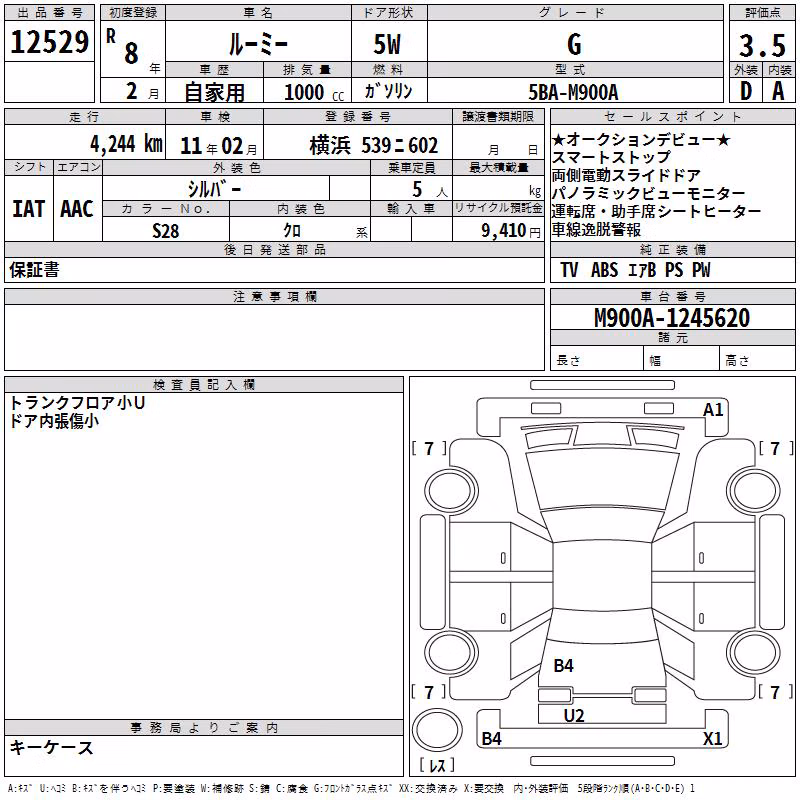Screen dimensions: 800x800
Task: Click damage mark X1 on rear bumper
Action: point(712,739)
